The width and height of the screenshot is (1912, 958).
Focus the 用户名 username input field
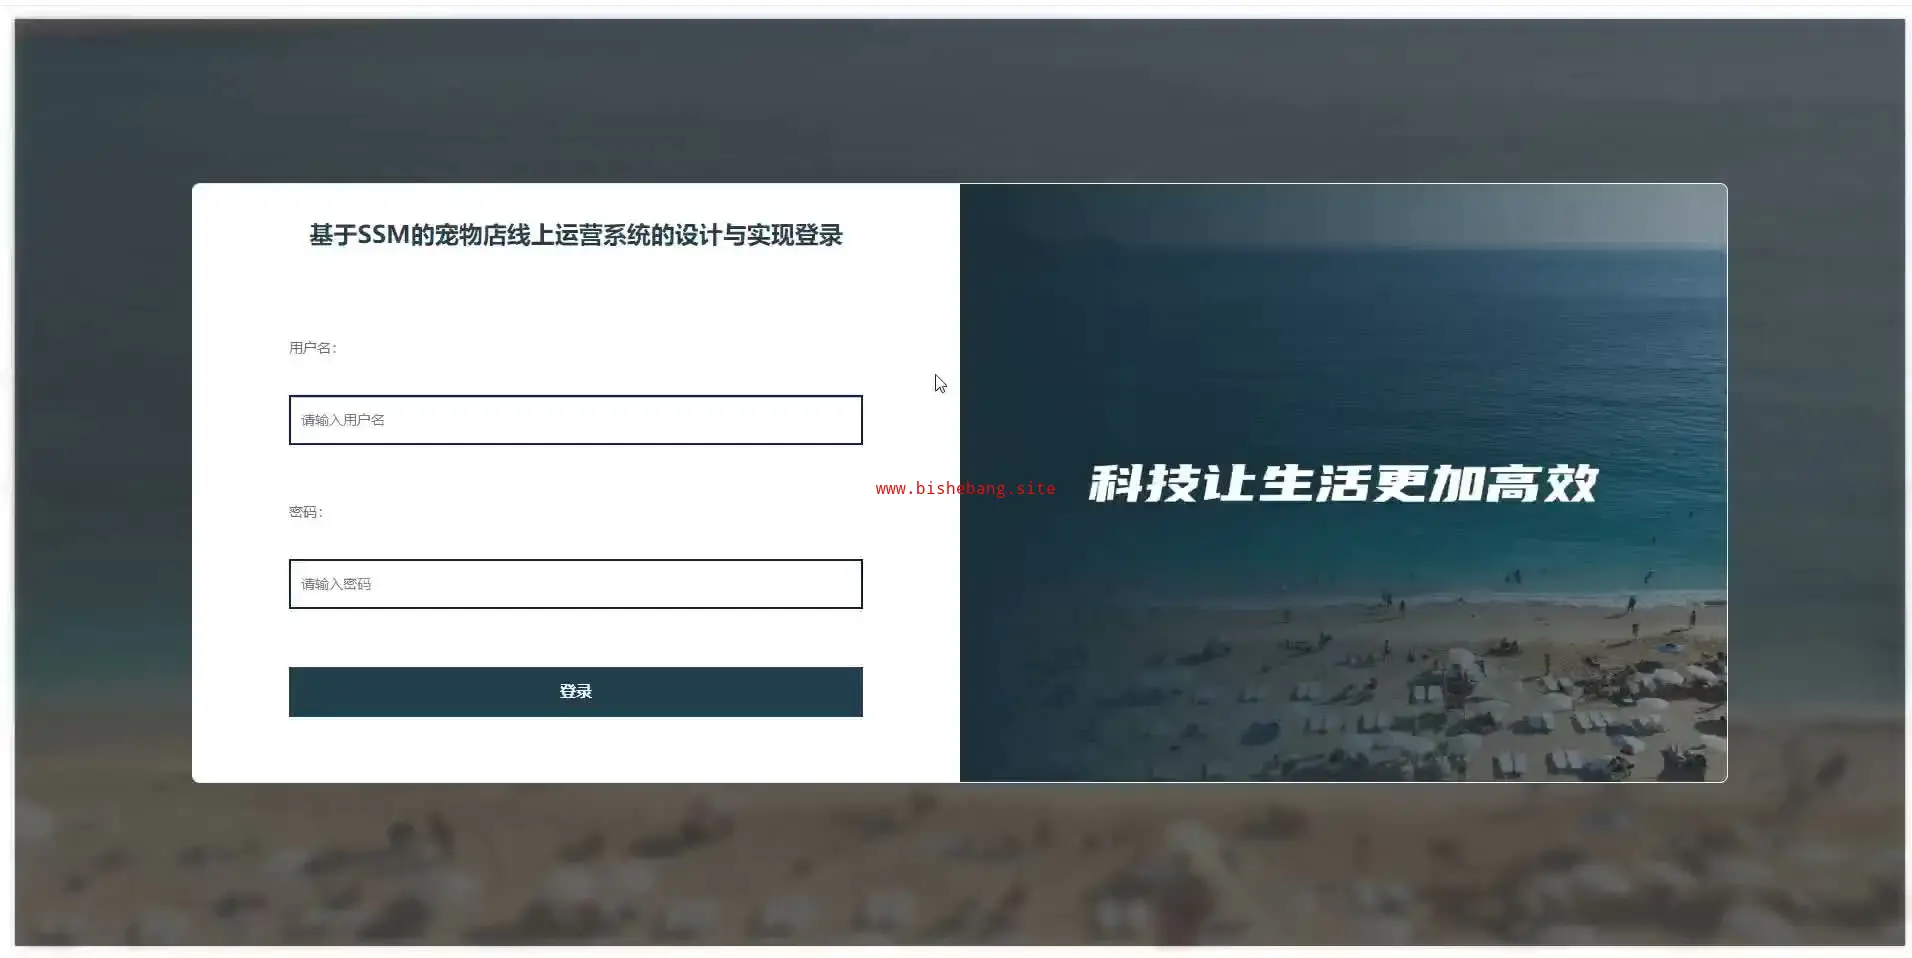tap(575, 420)
